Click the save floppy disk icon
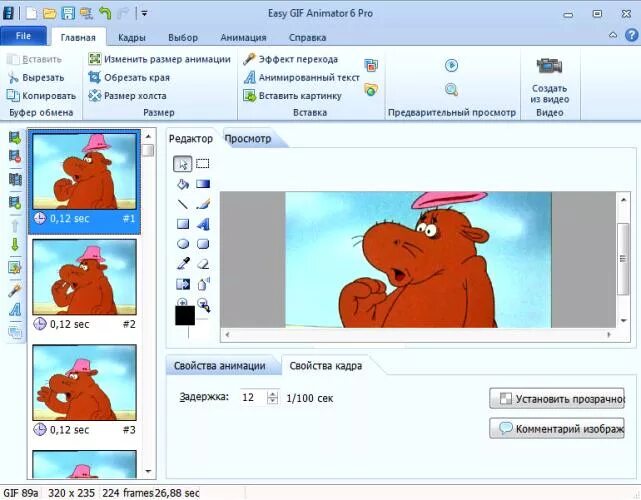The height and width of the screenshot is (500, 641). tap(68, 13)
